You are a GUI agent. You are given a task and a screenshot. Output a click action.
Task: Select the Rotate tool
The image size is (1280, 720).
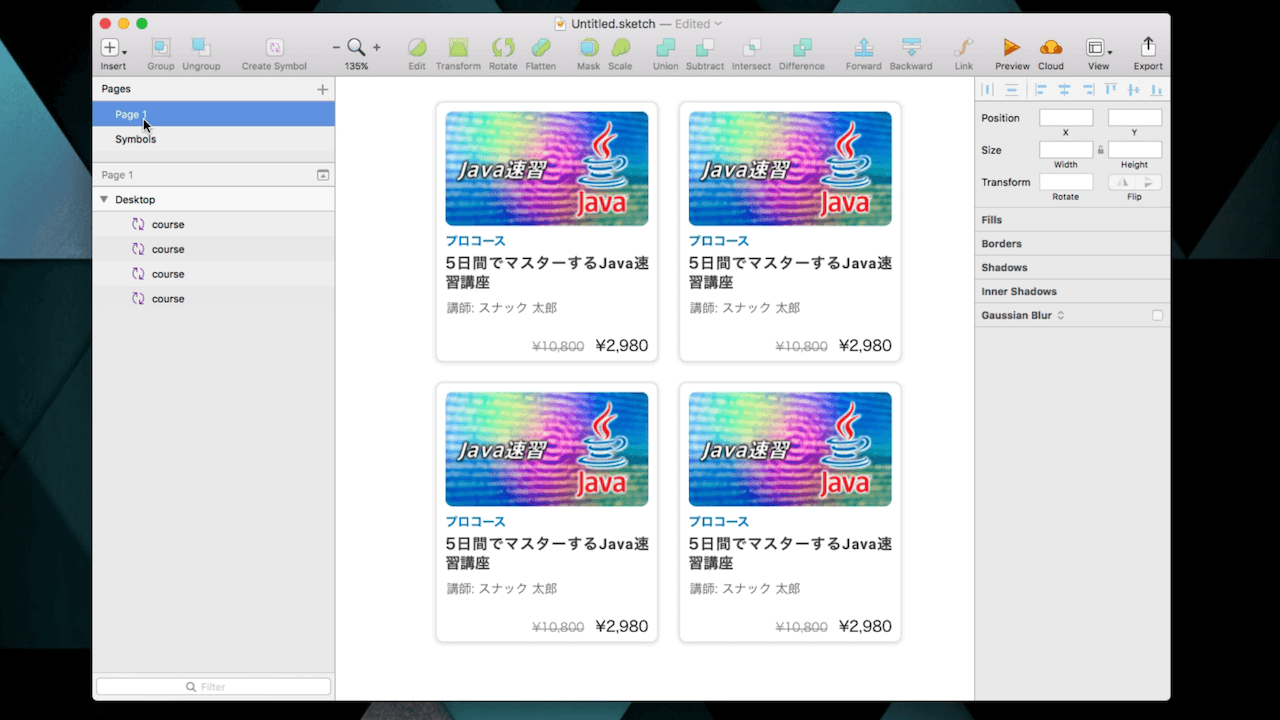tap(503, 48)
